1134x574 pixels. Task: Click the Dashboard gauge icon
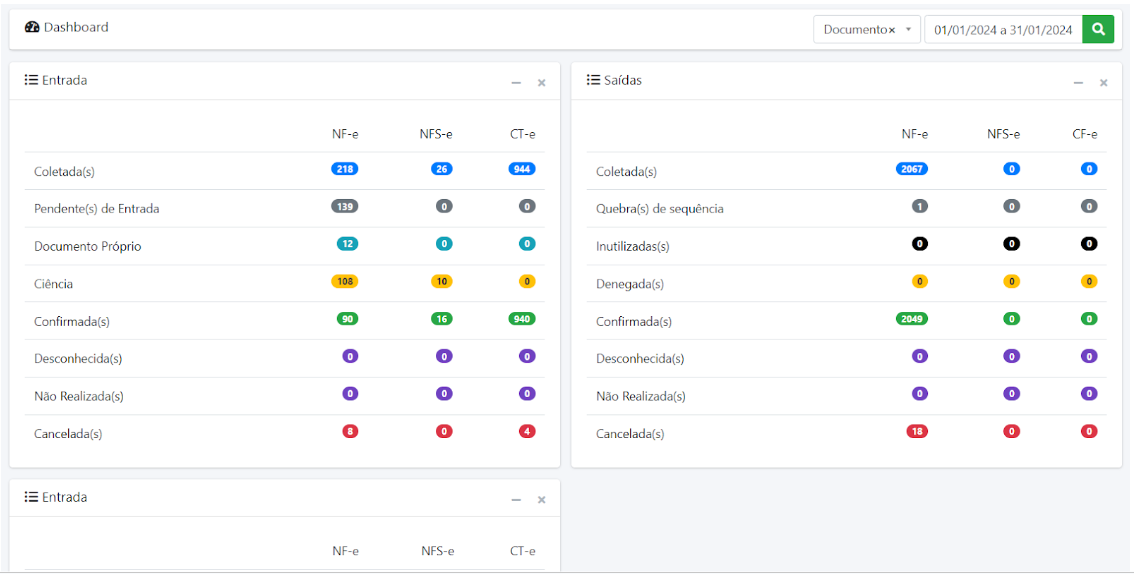pos(32,28)
